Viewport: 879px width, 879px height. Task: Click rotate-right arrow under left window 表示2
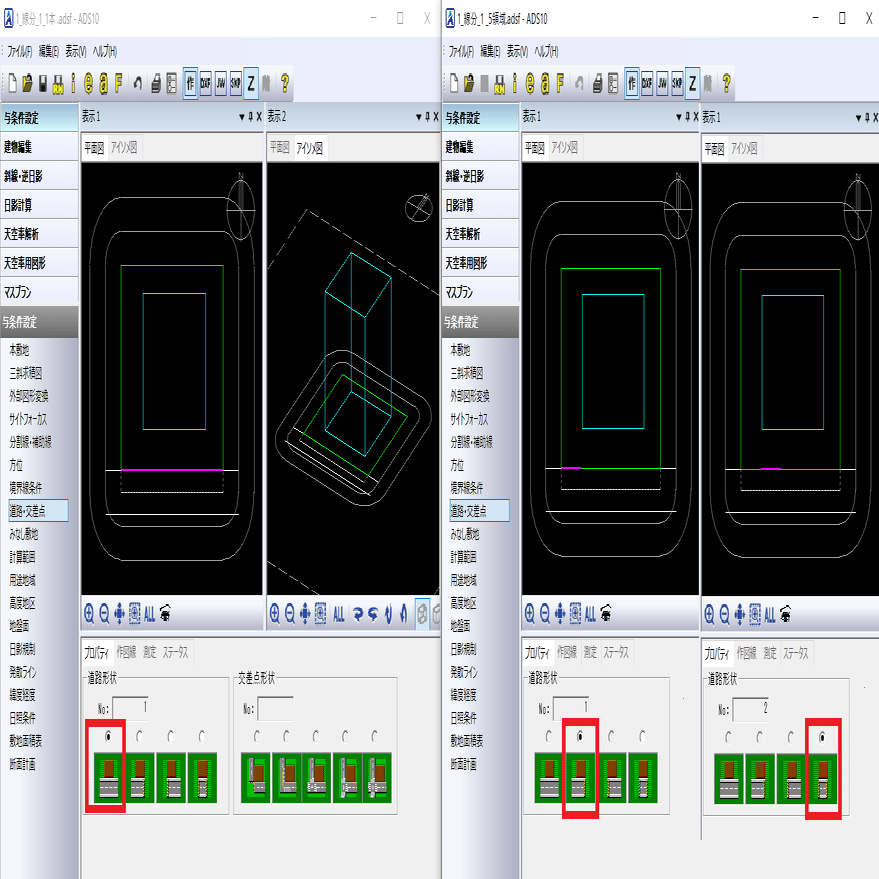point(358,614)
